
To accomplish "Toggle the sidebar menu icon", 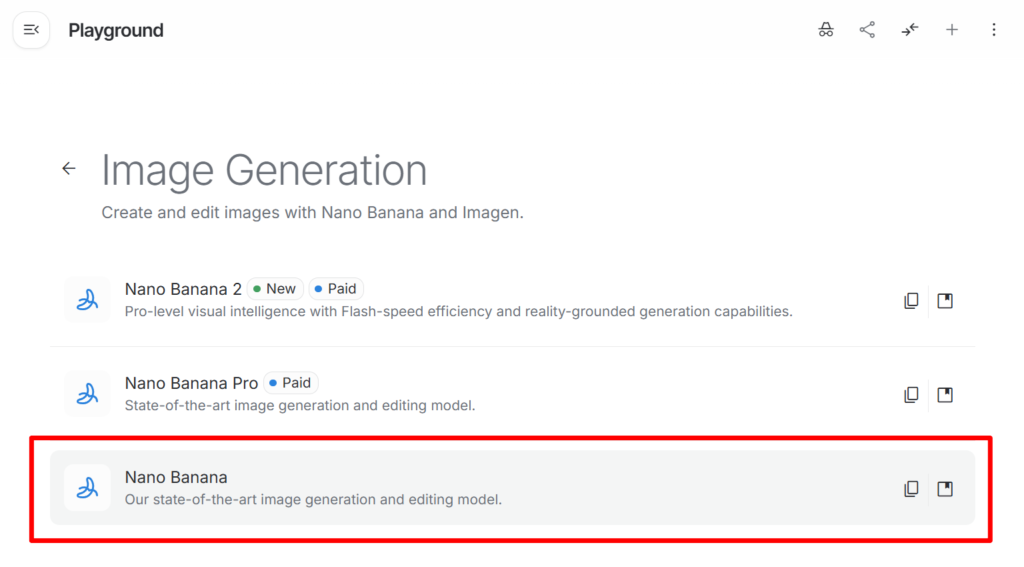I will 31,30.
